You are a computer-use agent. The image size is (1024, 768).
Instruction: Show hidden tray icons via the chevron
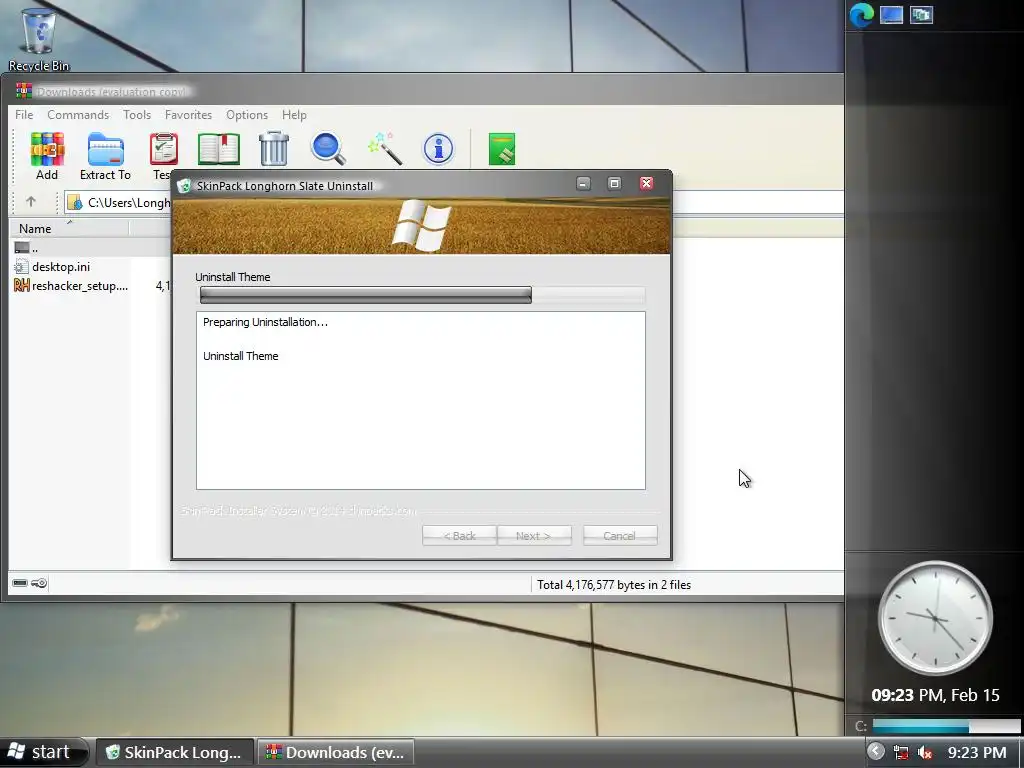876,752
